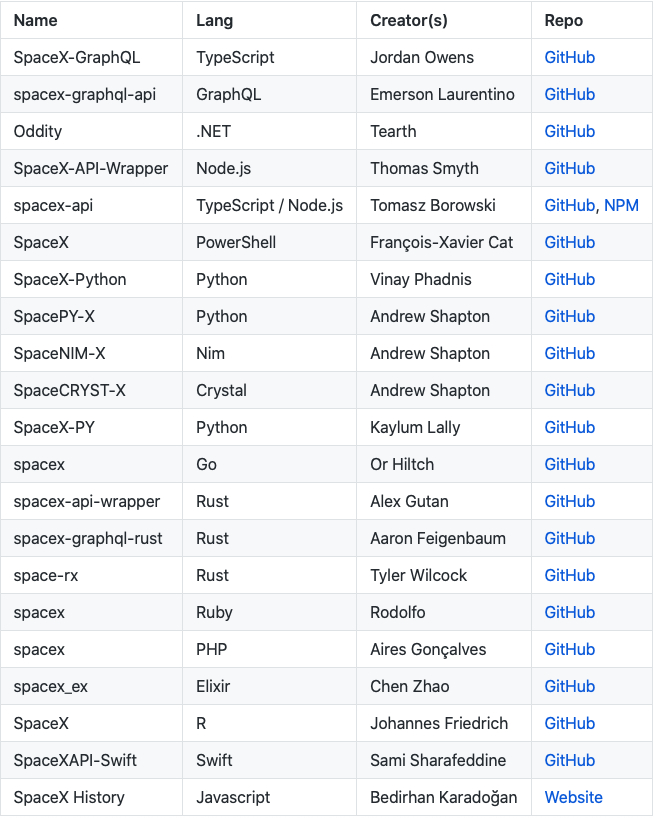654x818 pixels.
Task: Open SpaceXAPI-Swift GitHub link
Action: [570, 761]
